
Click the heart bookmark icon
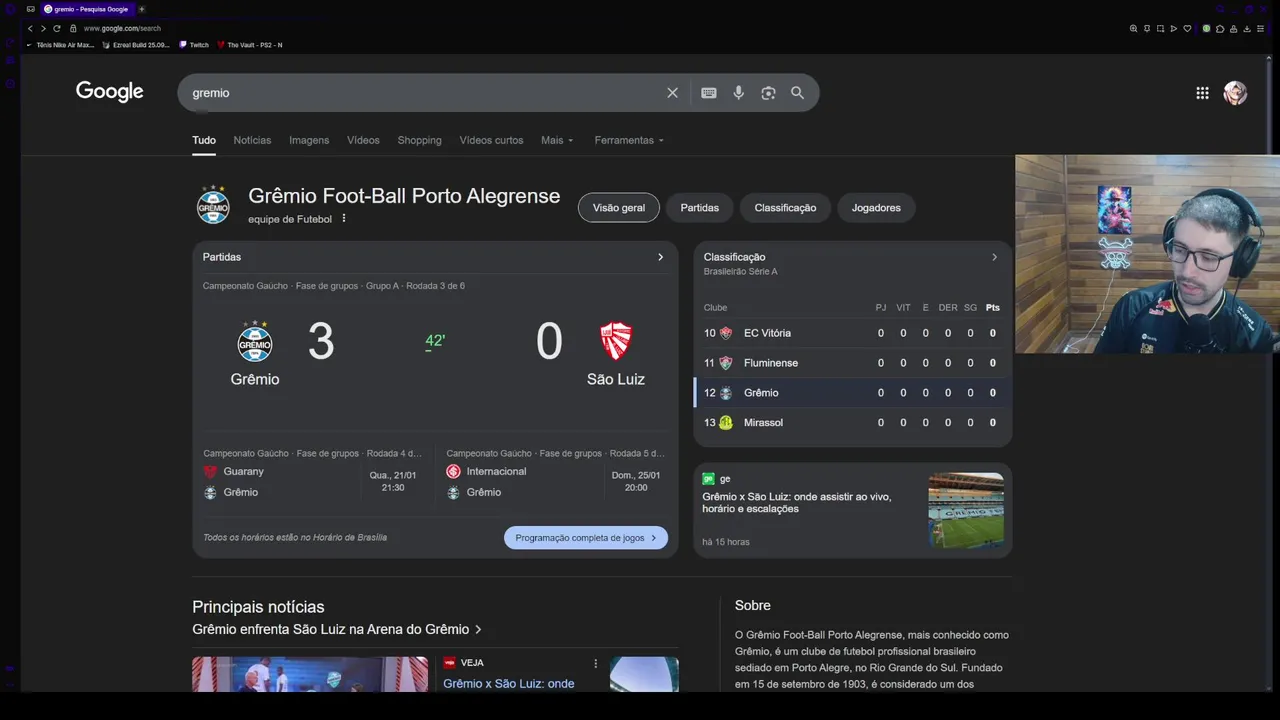pyautogui.click(x=1187, y=29)
